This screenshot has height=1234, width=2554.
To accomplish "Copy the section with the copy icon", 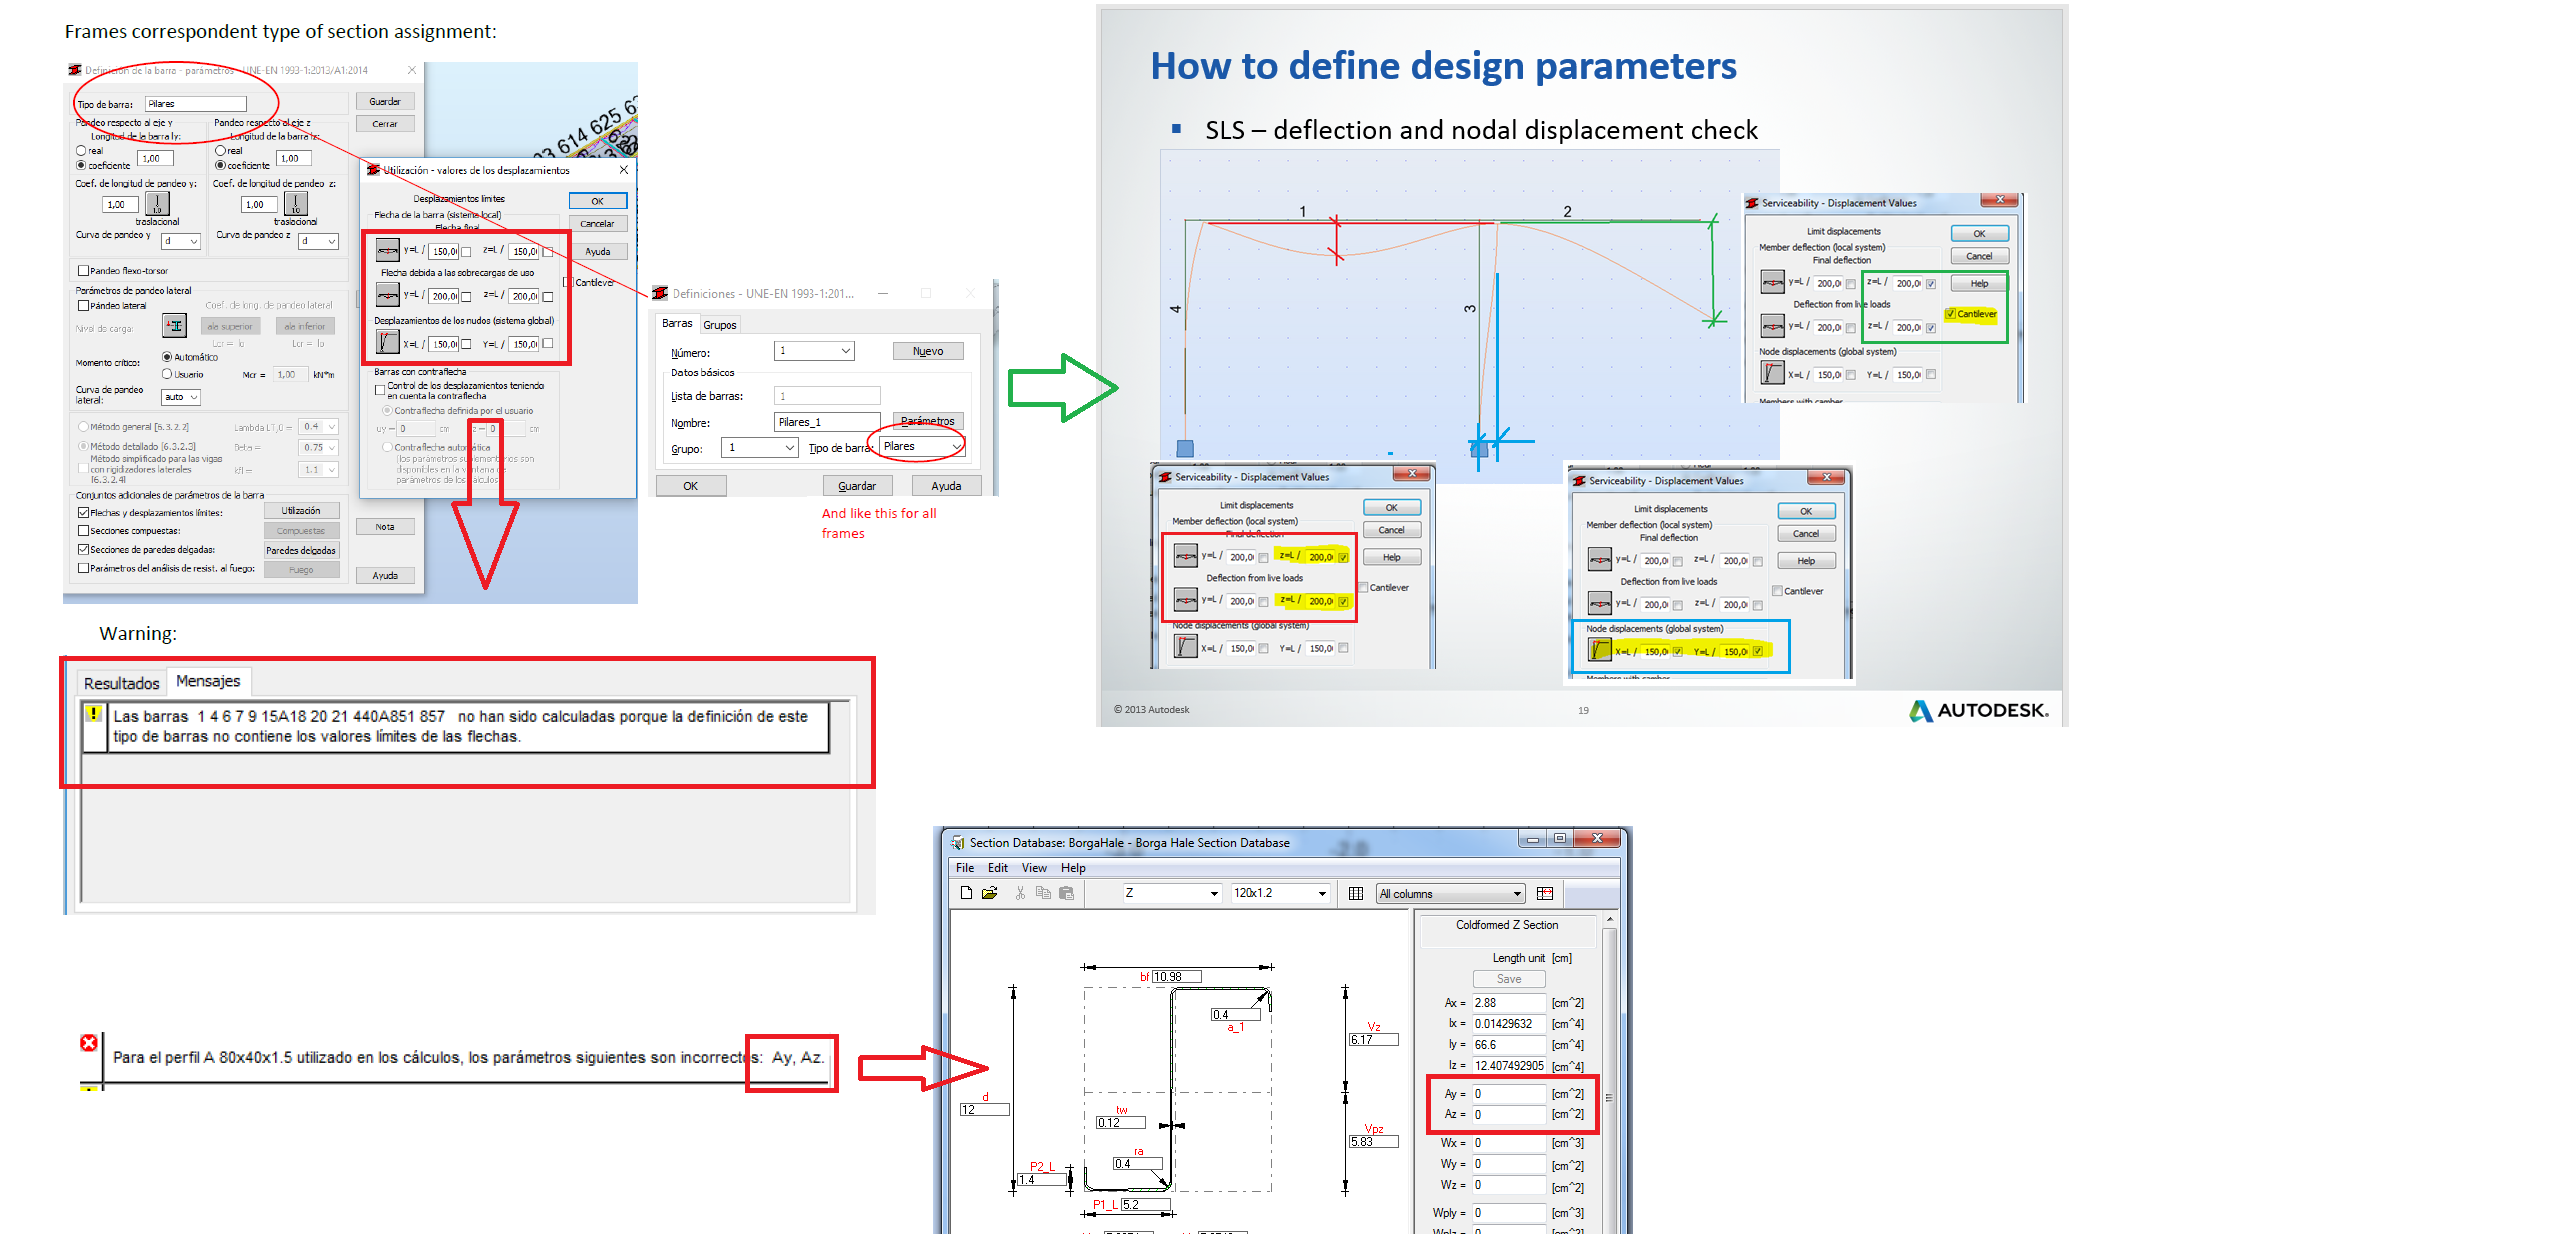I will click(x=1044, y=894).
